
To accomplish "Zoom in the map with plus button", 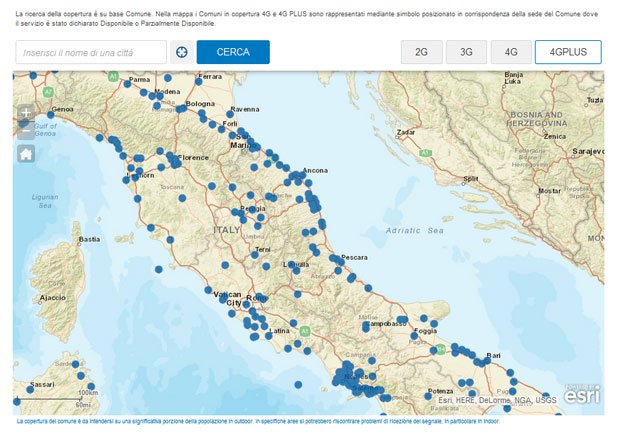I will (26, 113).
